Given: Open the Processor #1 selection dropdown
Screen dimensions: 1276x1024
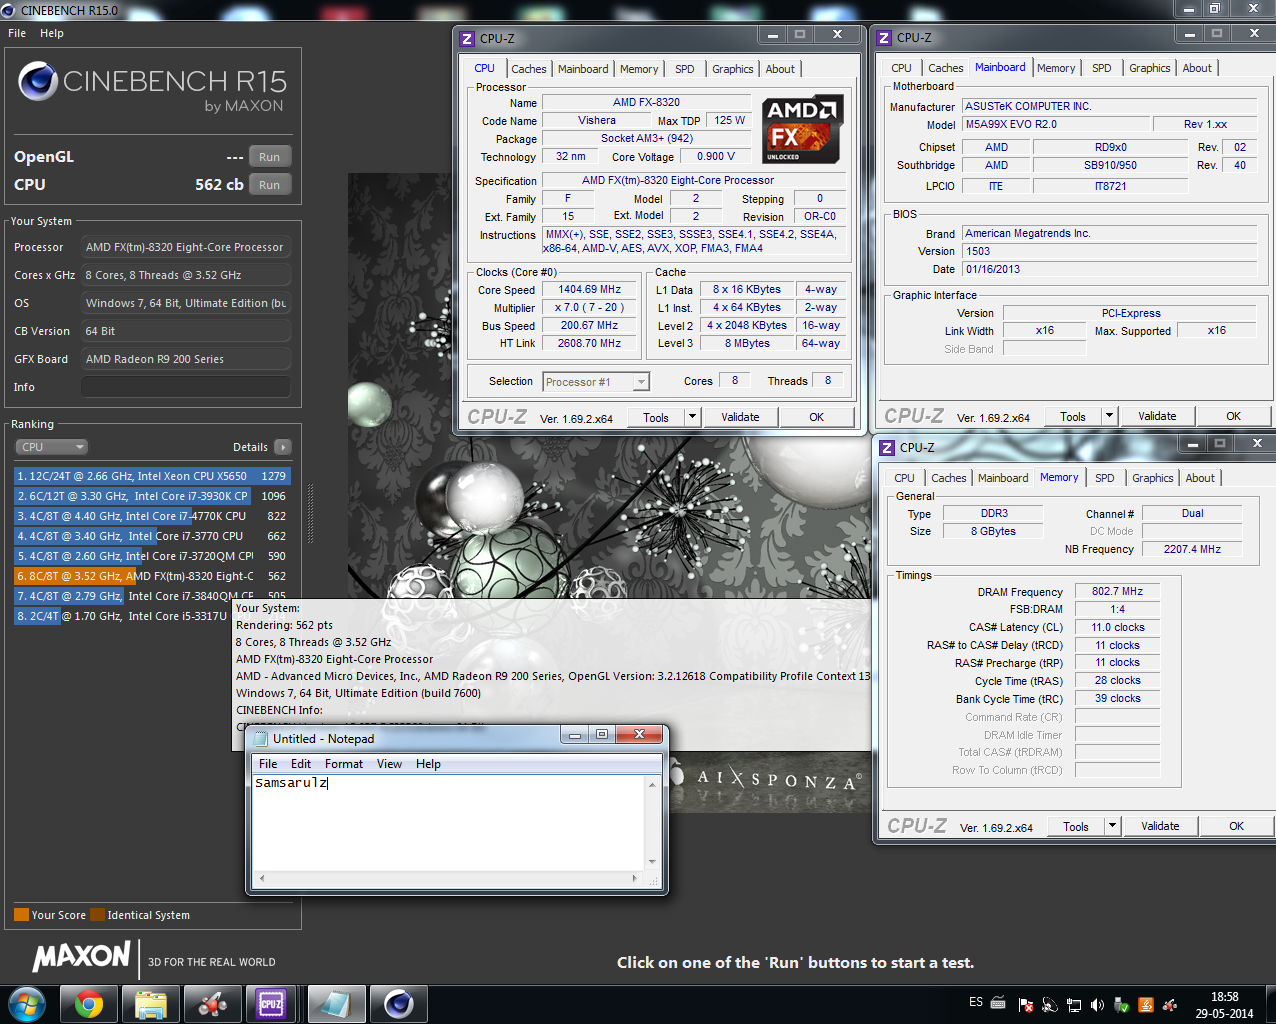Looking at the screenshot, I should [596, 382].
